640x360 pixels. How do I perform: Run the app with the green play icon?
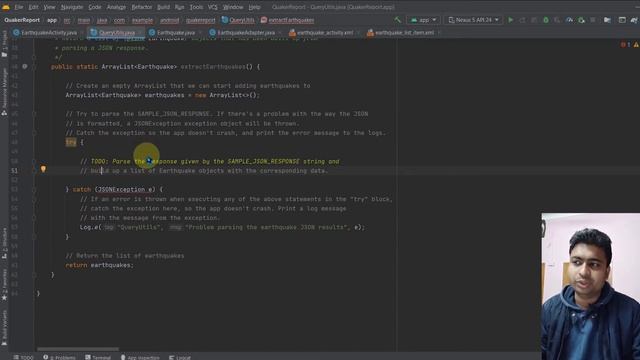pos(511,20)
